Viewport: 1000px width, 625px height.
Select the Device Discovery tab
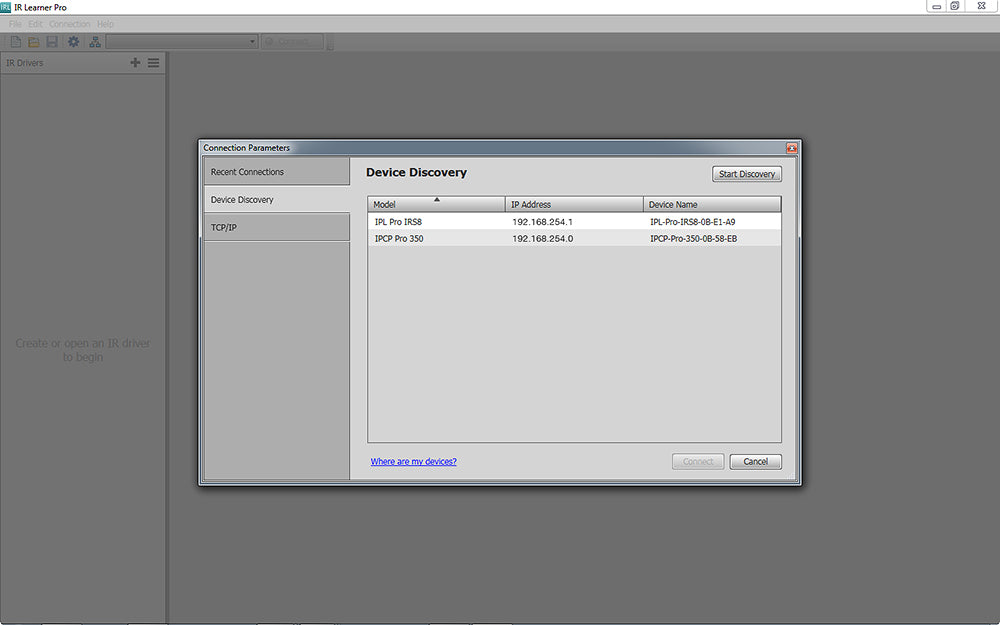(277, 200)
